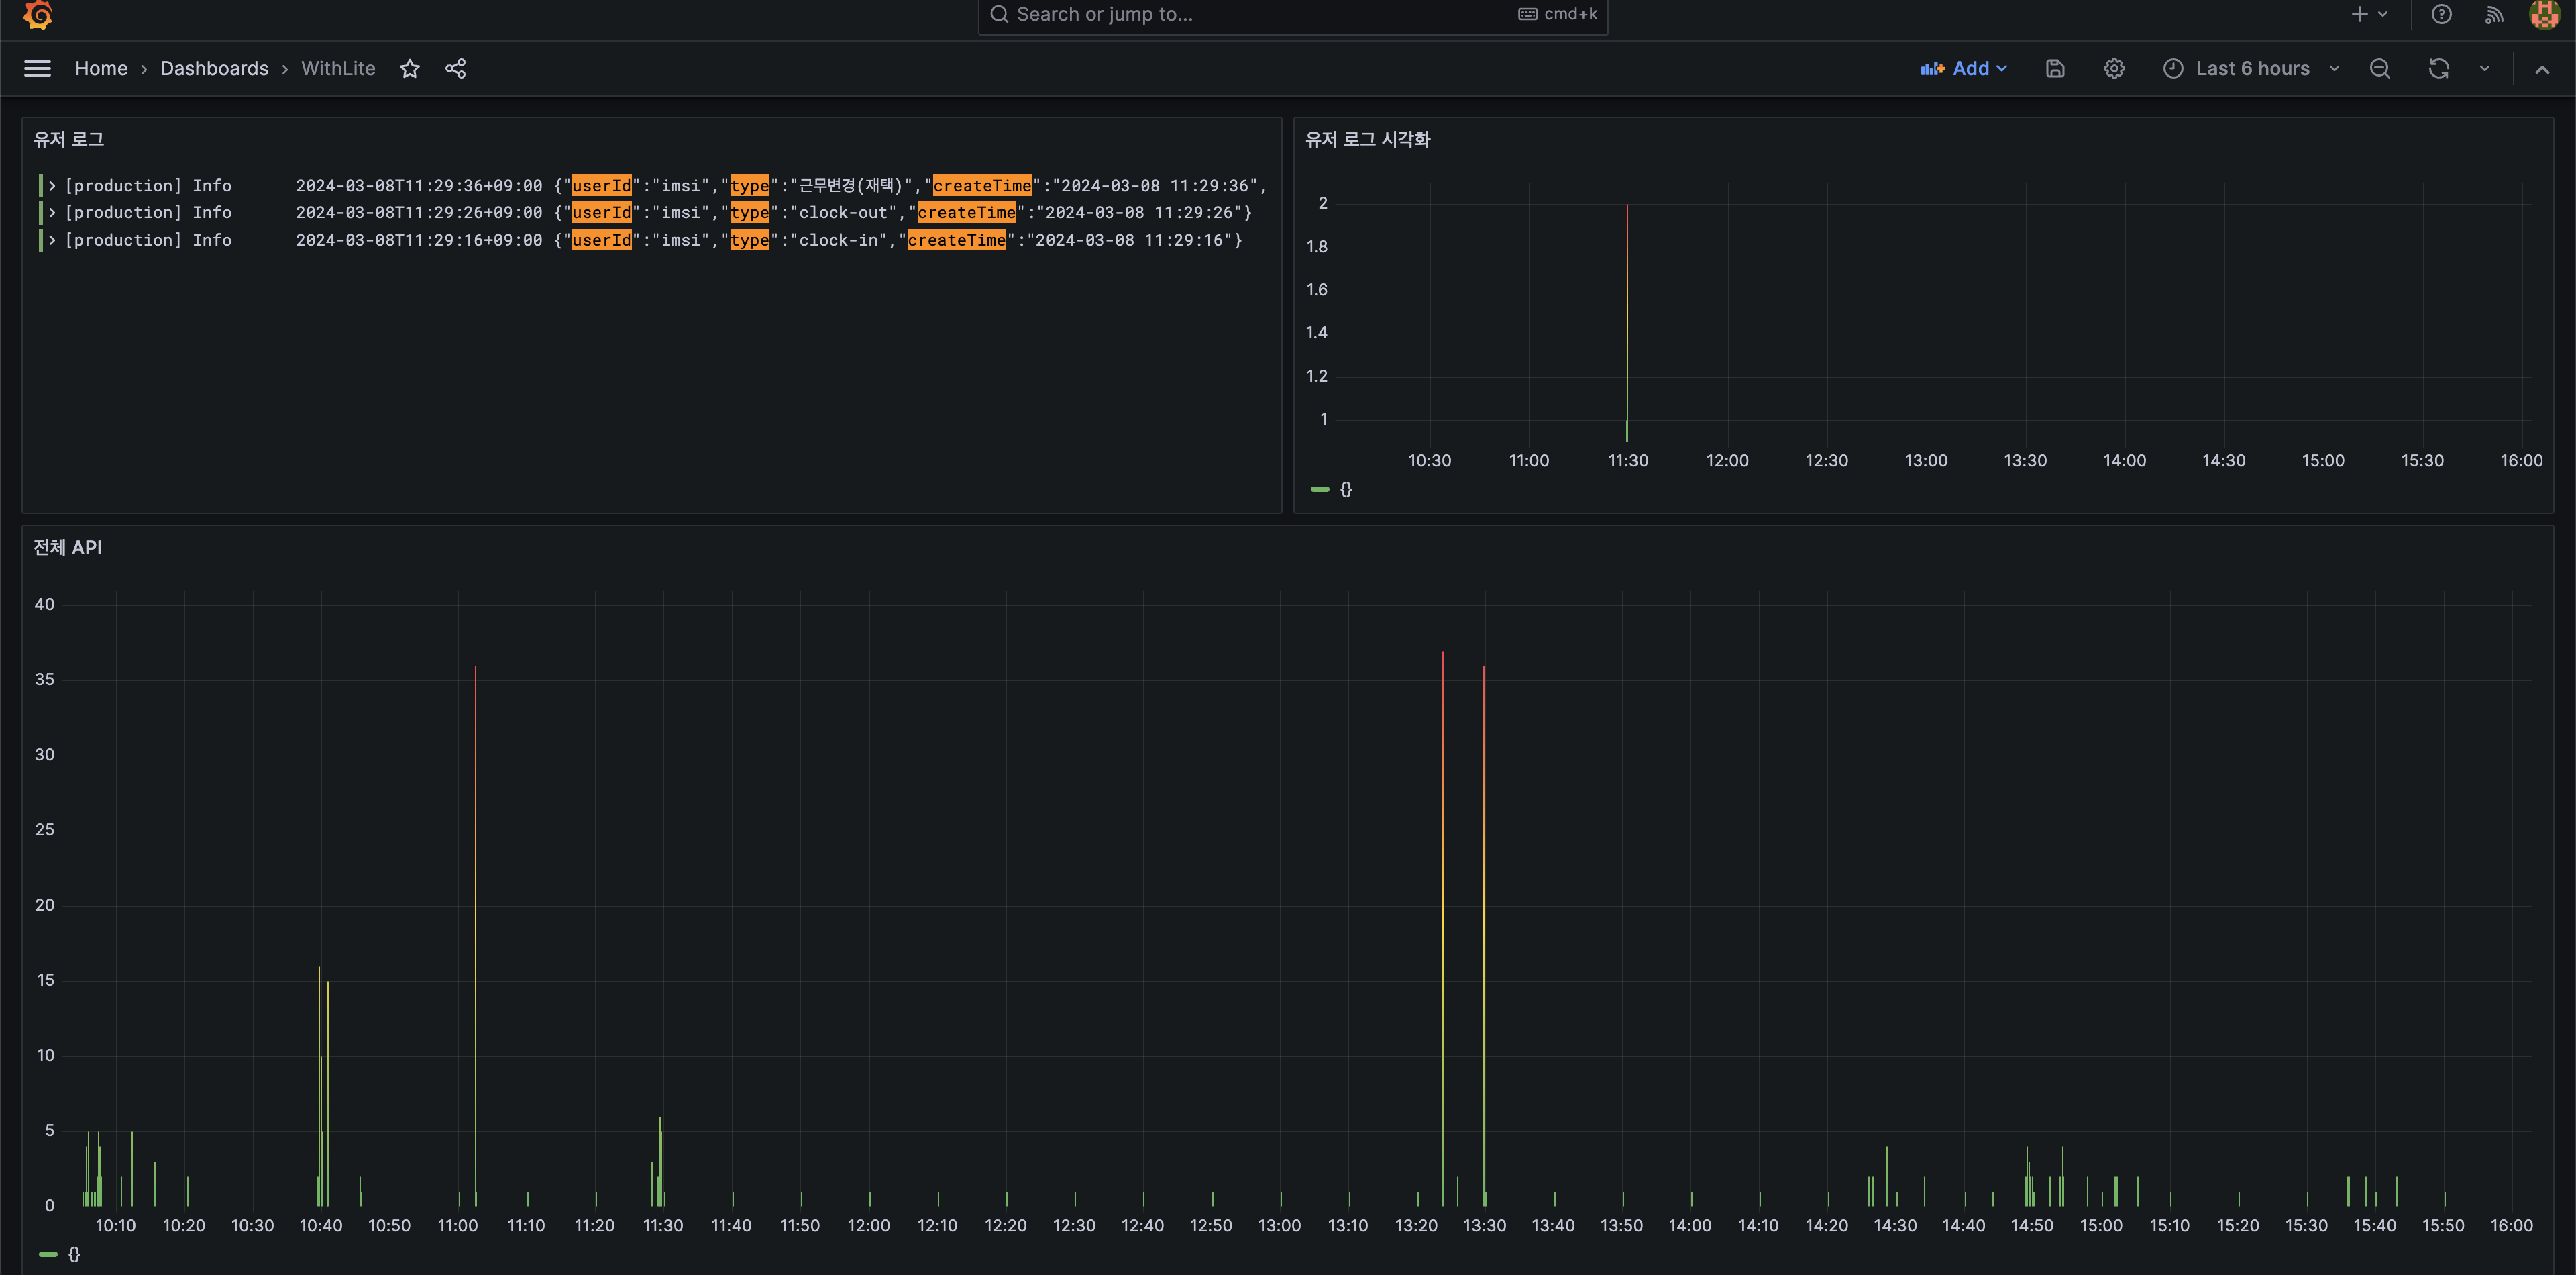Click the 유저 로그 시각화 panel title
This screenshot has width=2576, height=1275.
pos(1367,139)
